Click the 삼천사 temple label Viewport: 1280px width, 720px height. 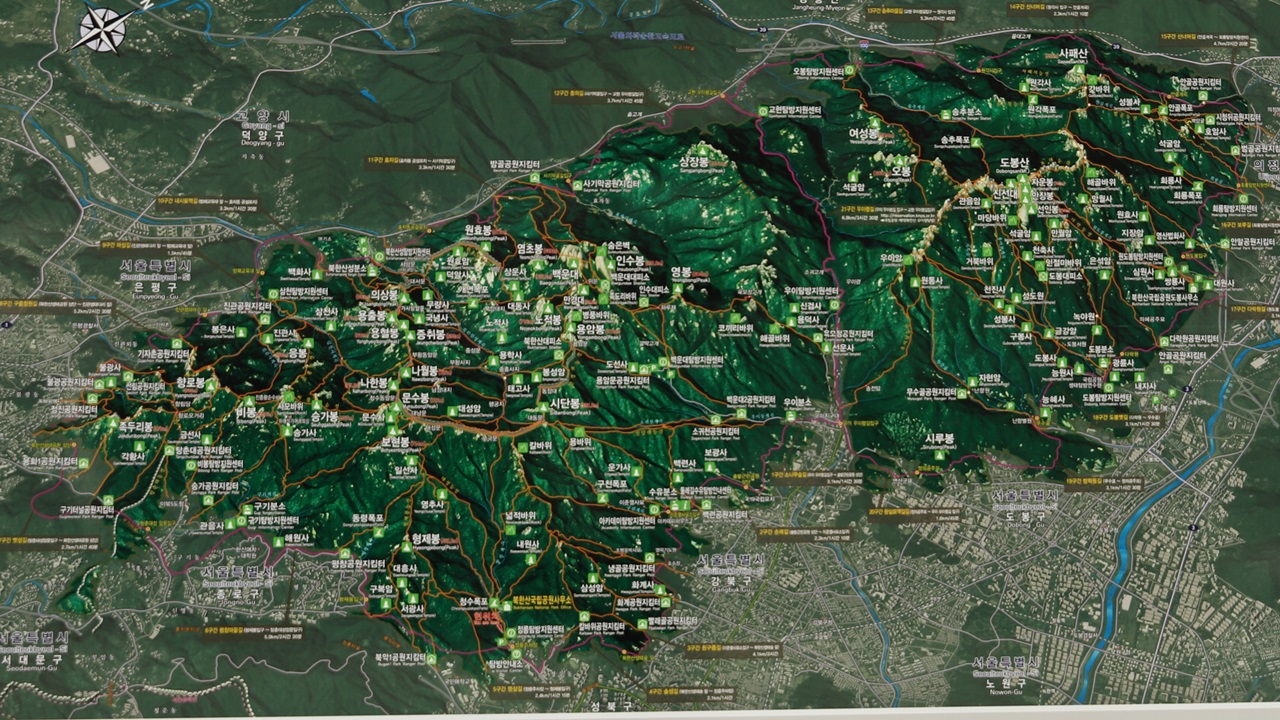325,311
